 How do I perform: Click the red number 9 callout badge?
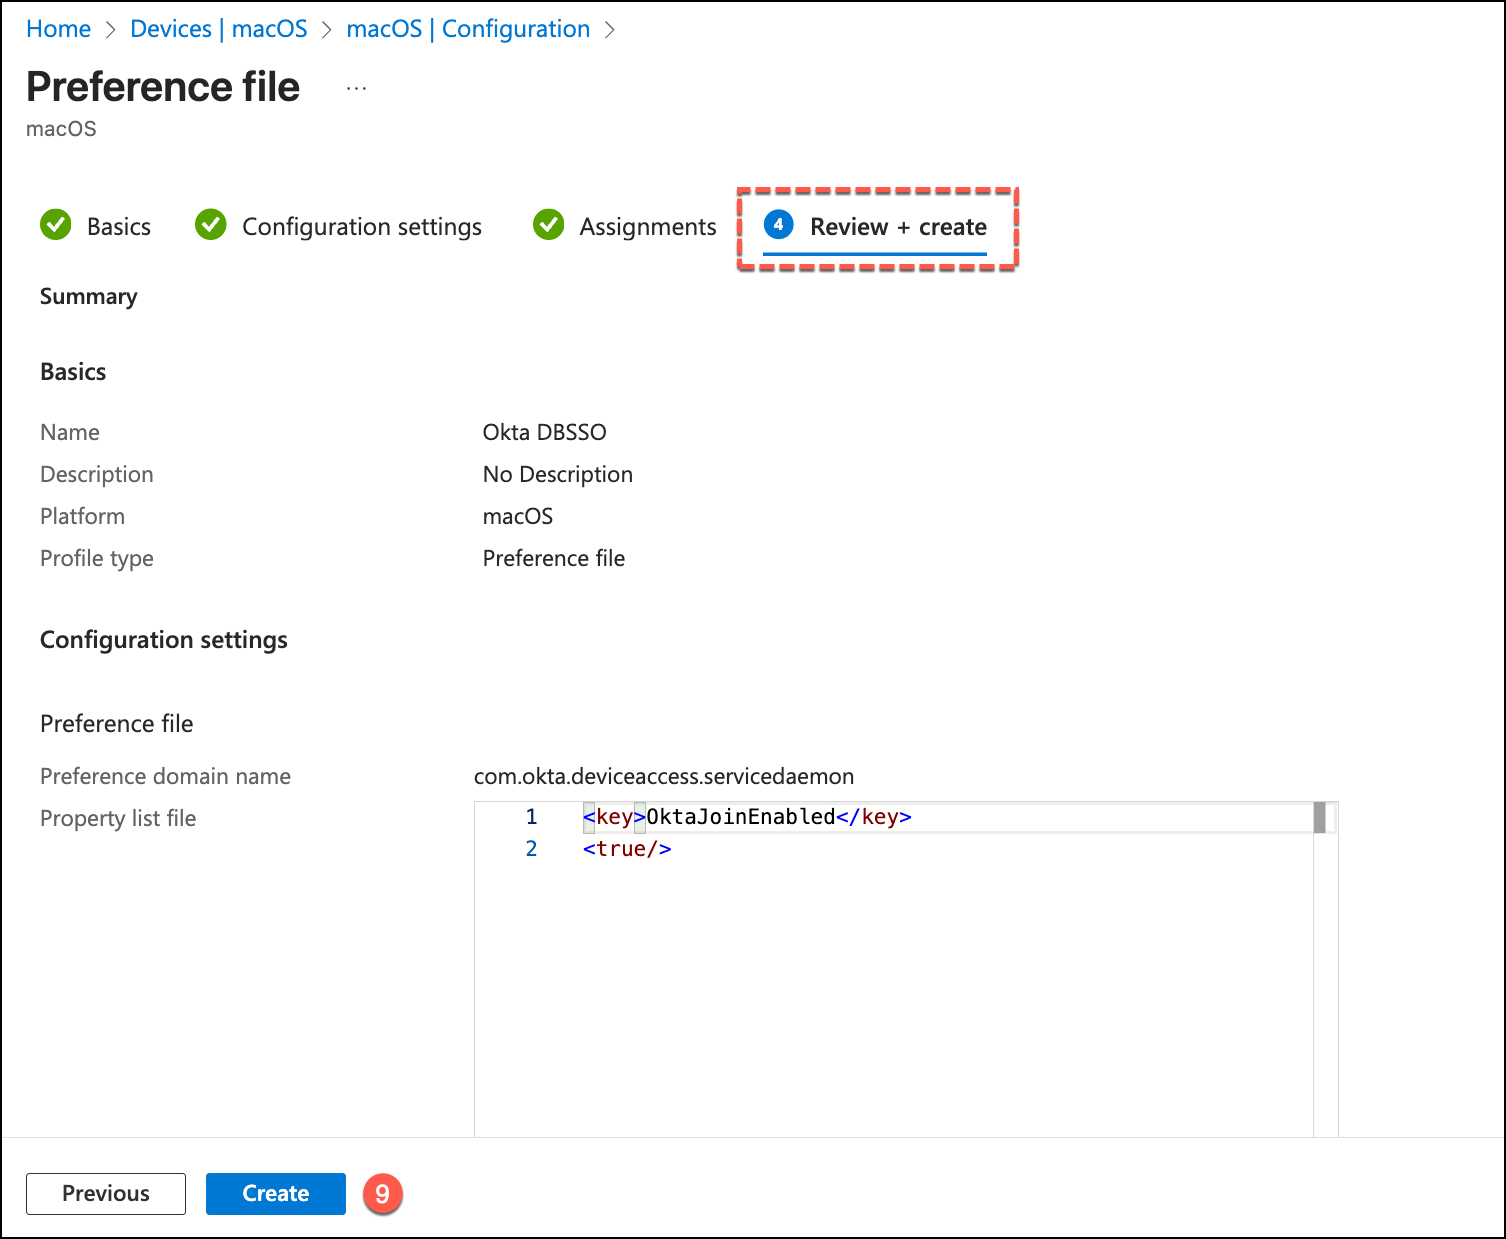(x=382, y=1194)
